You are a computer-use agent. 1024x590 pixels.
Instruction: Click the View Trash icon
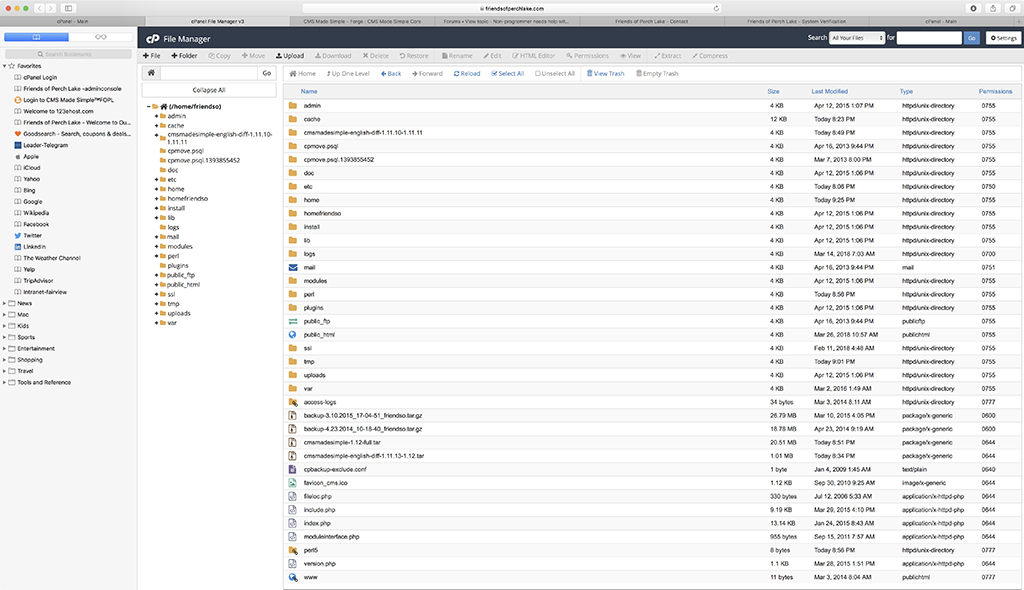pyautogui.click(x=590, y=74)
